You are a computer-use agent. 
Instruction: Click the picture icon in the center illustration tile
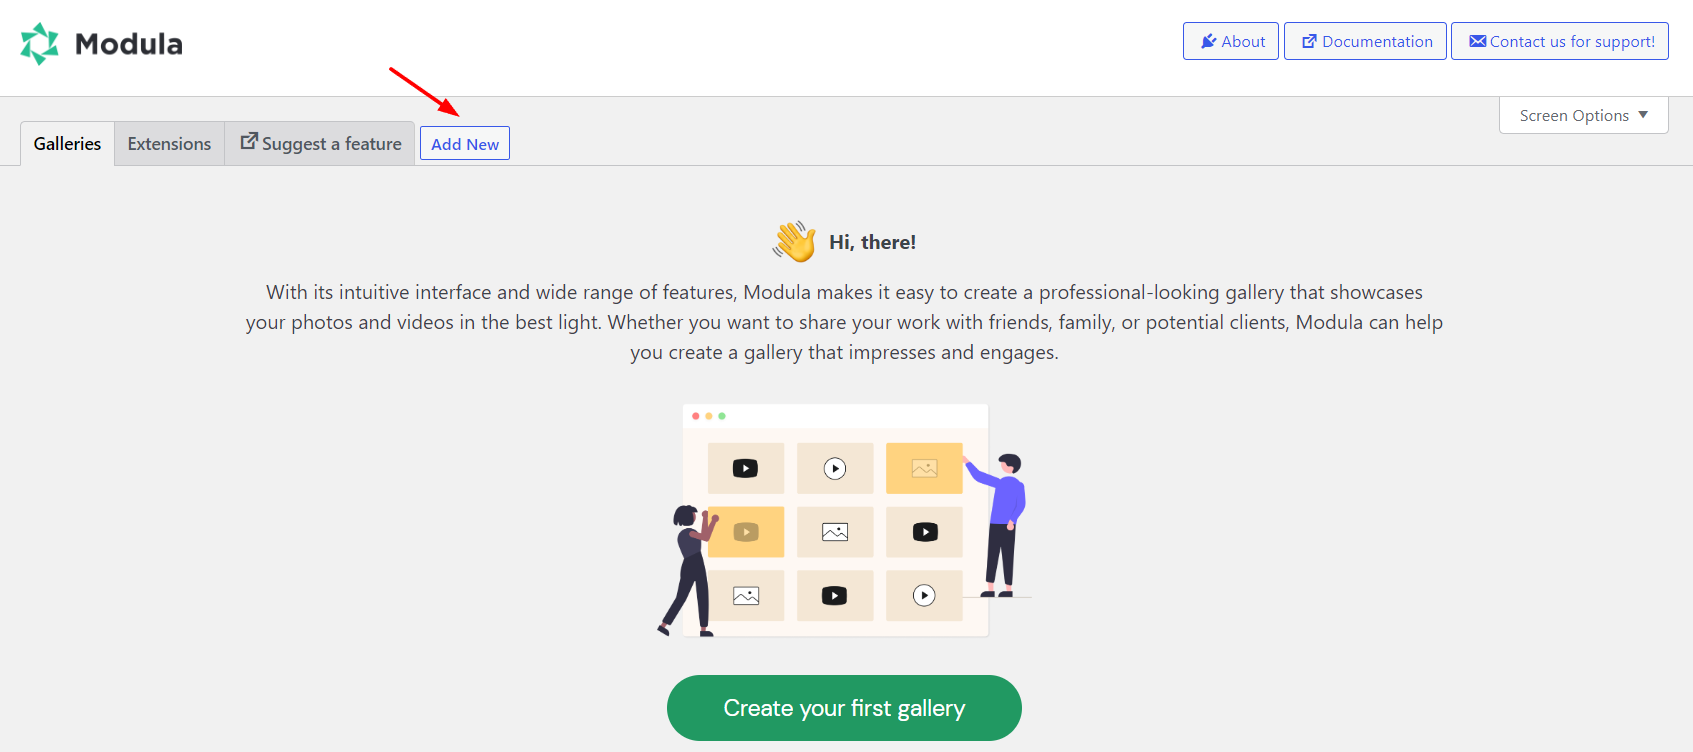tap(835, 532)
